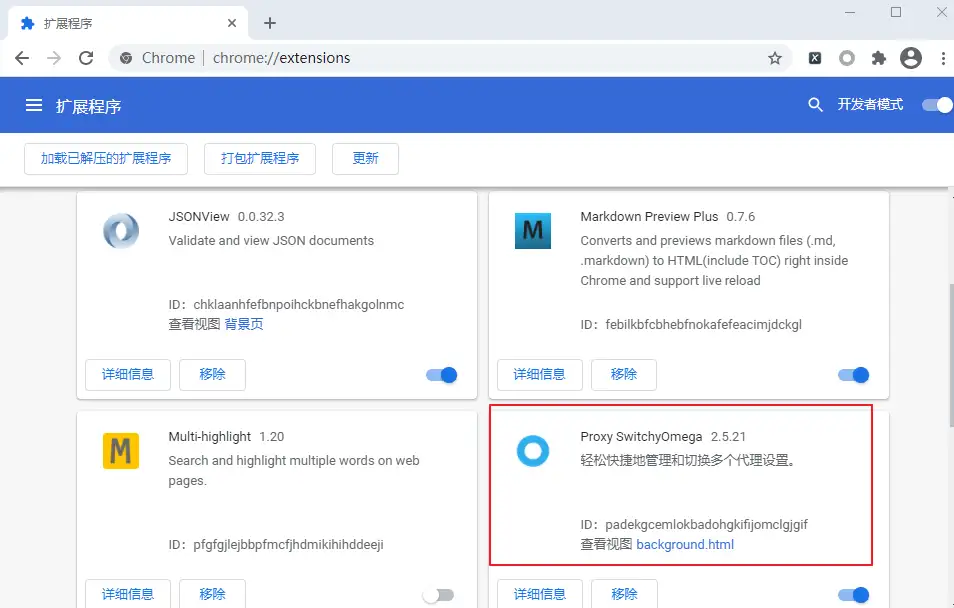Click the Proxy SwitchyOmega circle toolbar icon
This screenshot has height=608, width=954.
point(847,58)
